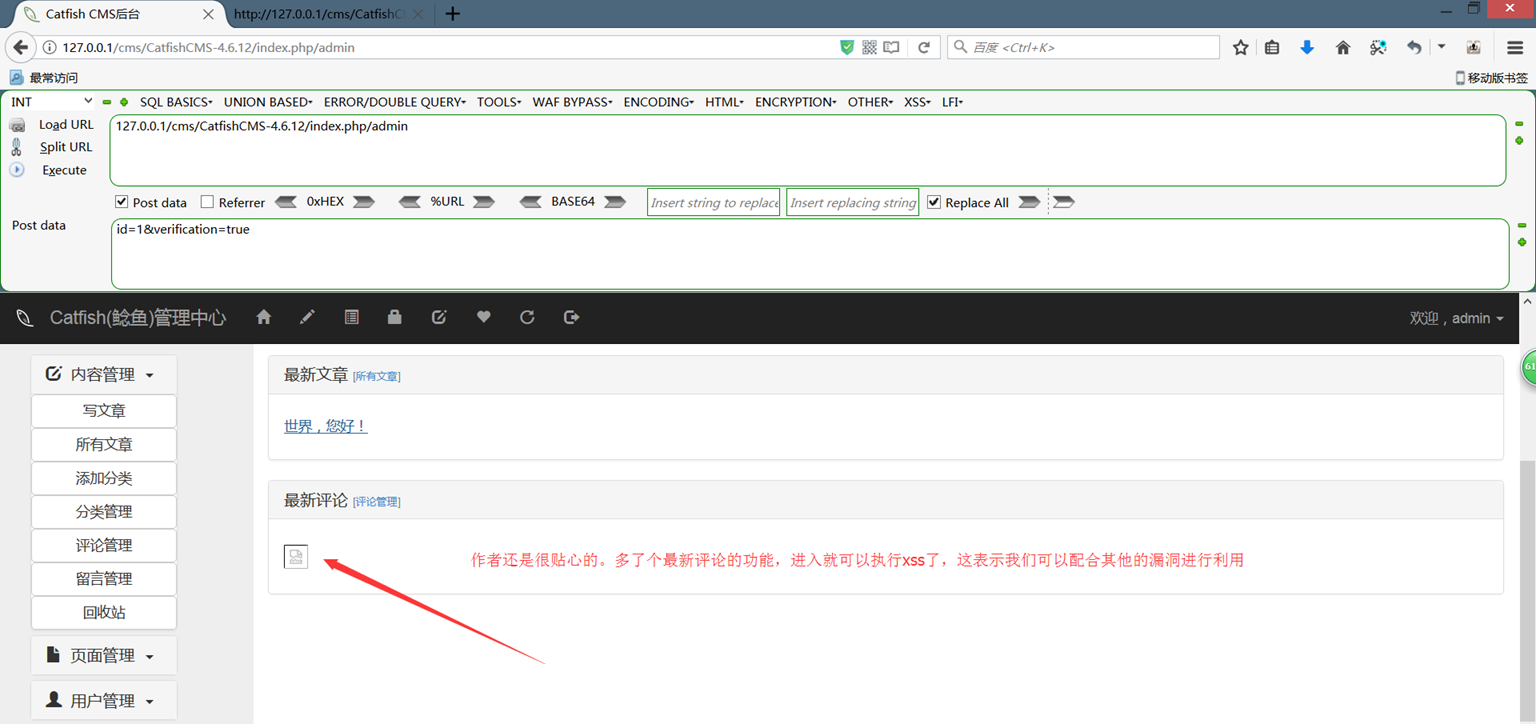Click [评论管理] link beside 最新评论
This screenshot has height=724, width=1536.
[x=377, y=502]
